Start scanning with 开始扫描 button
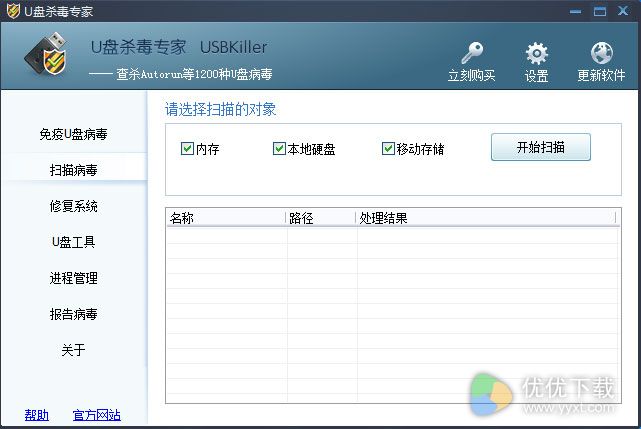 [x=540, y=147]
